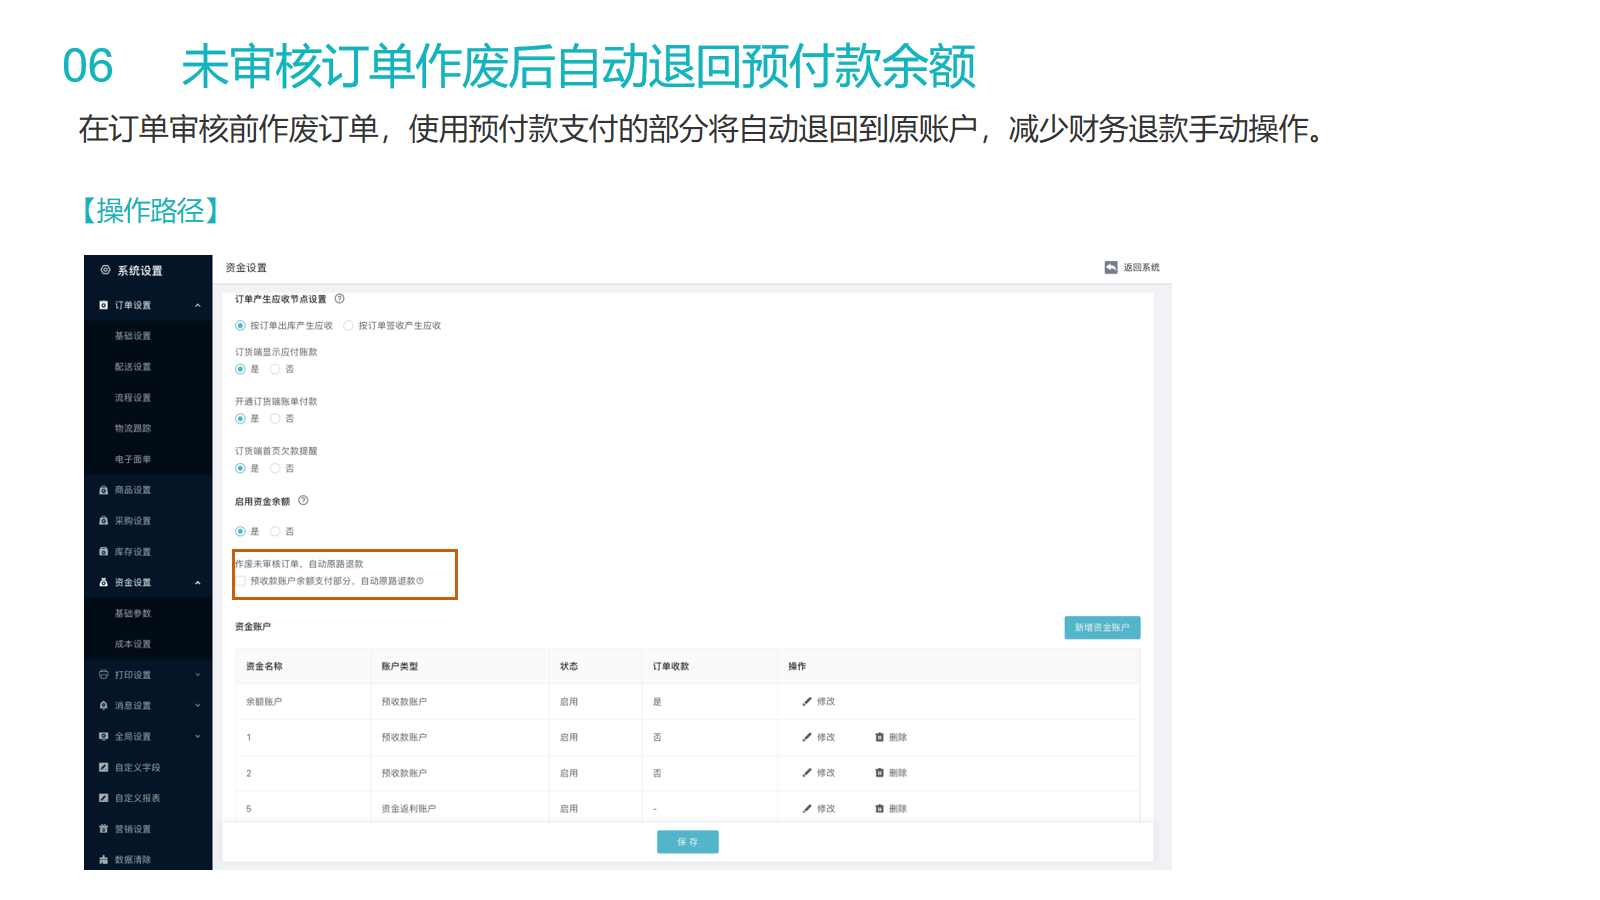Click pencil icon in account 5 row

807,809
